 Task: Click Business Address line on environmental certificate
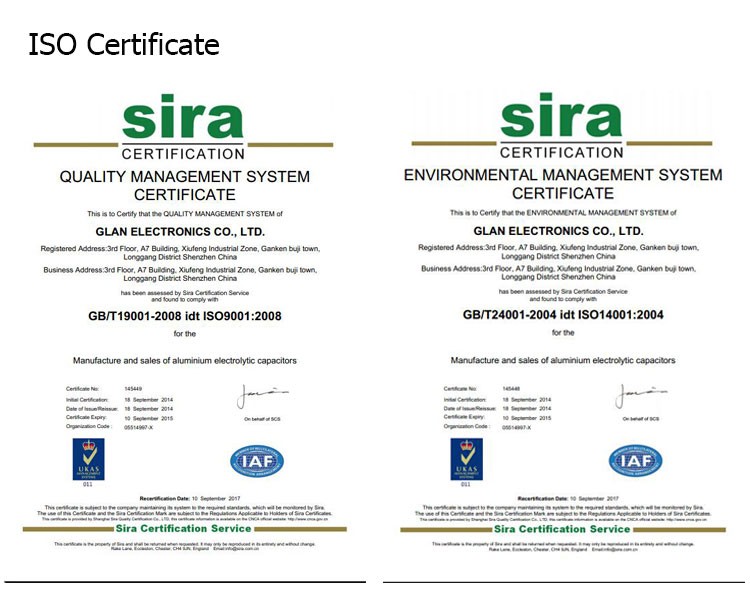559,273
